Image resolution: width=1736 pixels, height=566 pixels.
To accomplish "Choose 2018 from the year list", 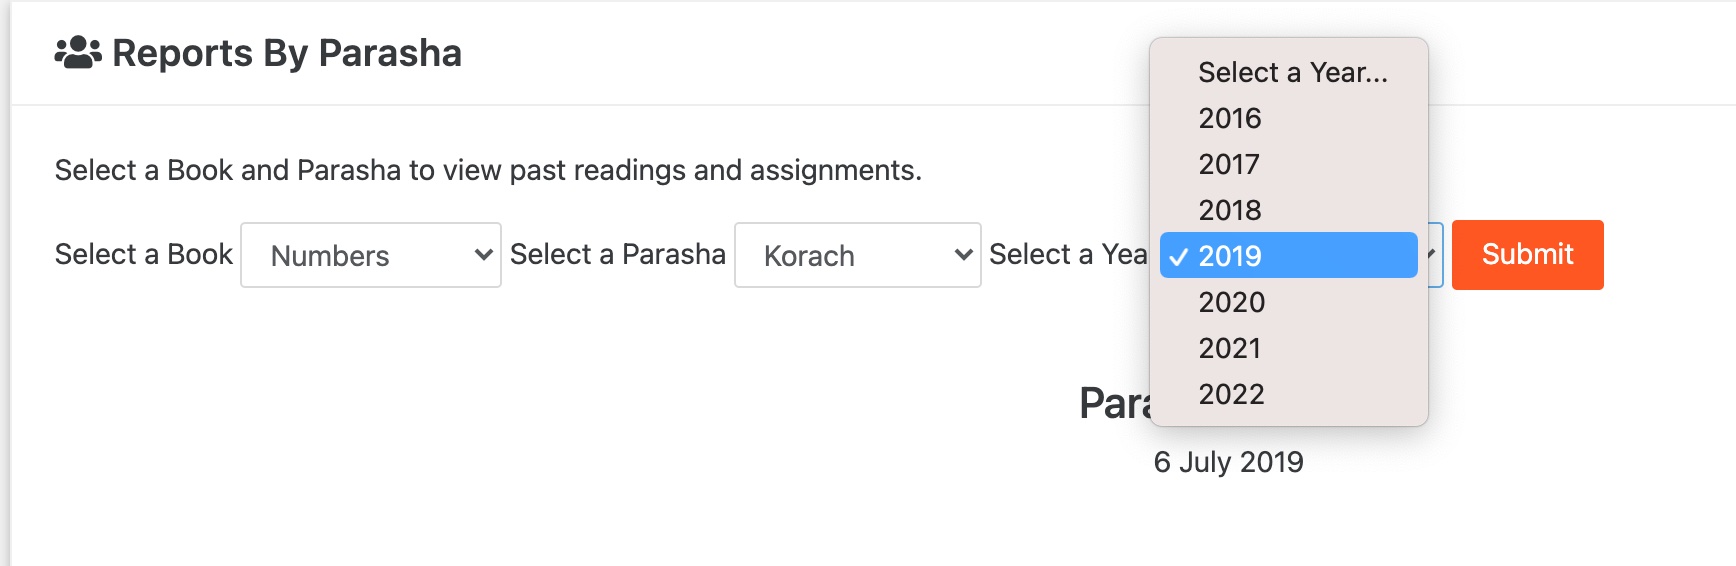I will pos(1289,210).
